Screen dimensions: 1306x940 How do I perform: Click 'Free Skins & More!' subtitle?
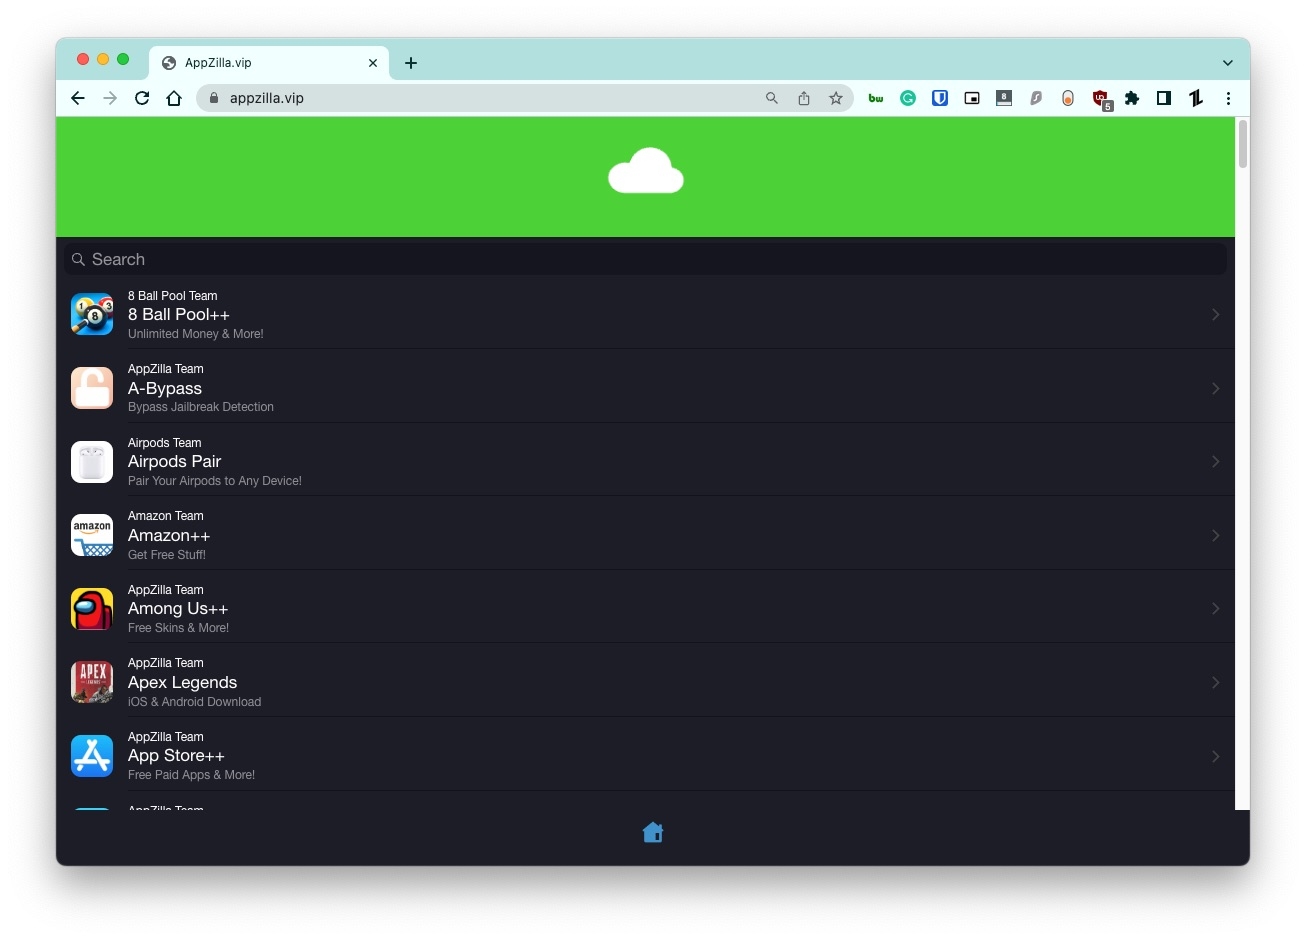178,628
